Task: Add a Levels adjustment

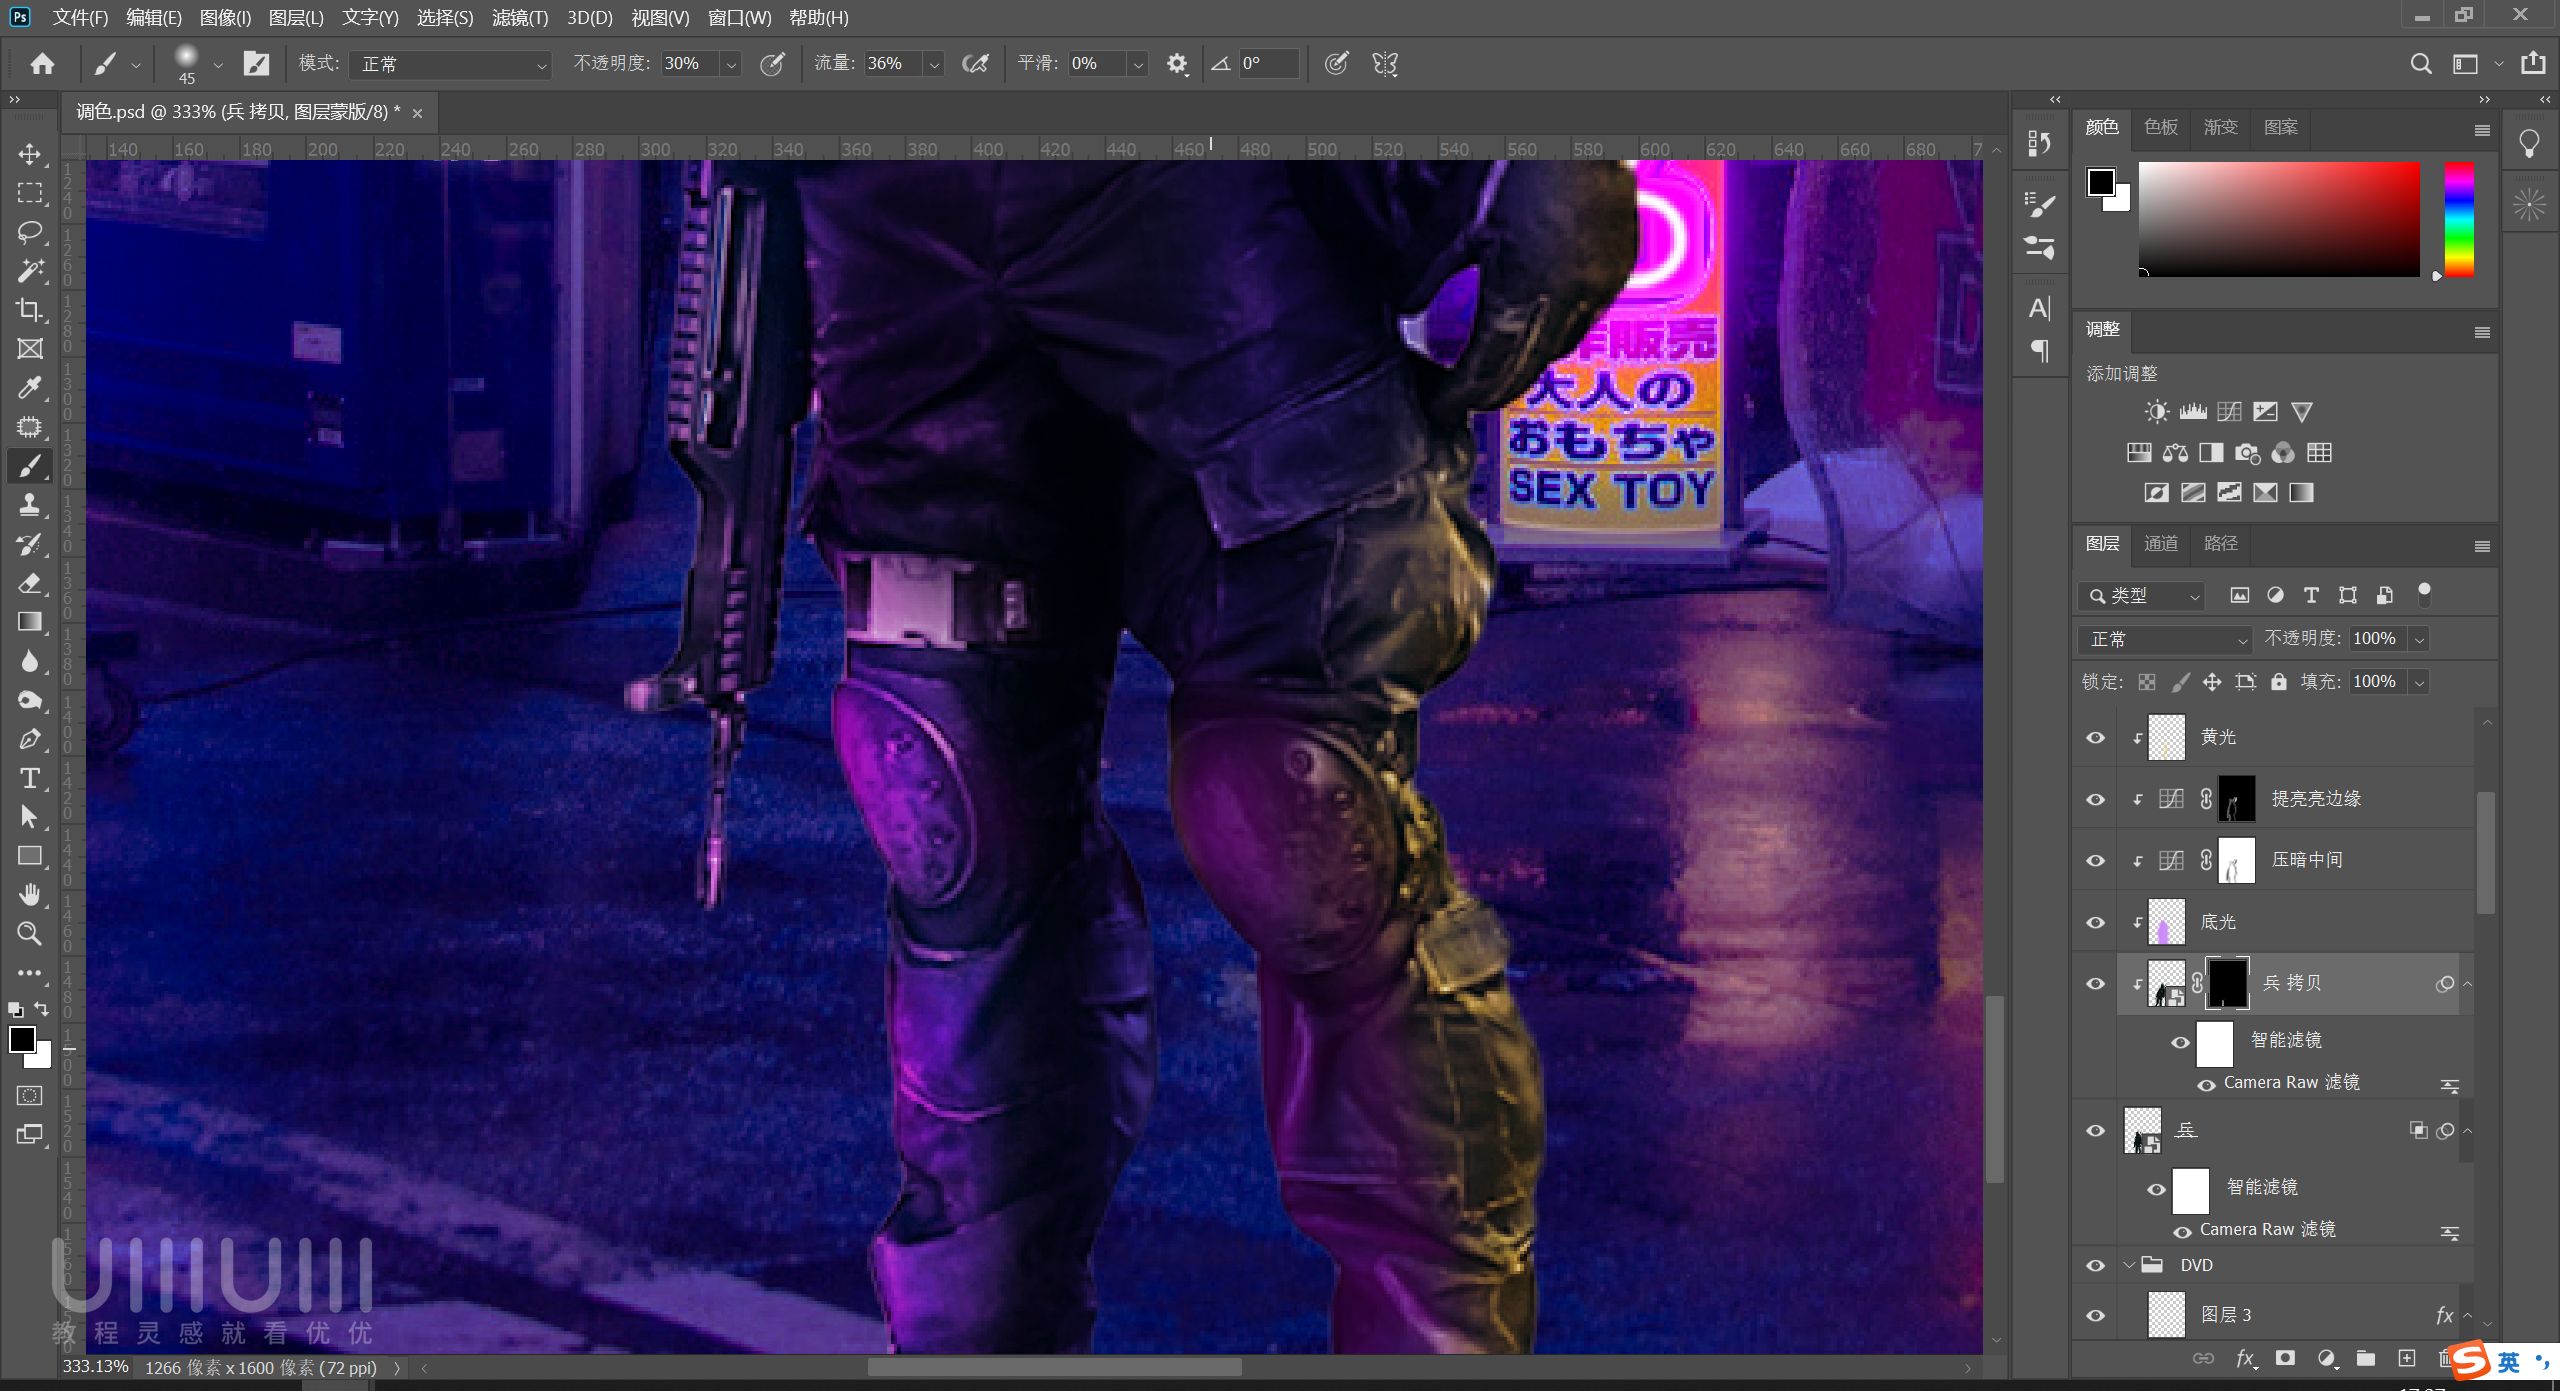Action: [2193, 412]
